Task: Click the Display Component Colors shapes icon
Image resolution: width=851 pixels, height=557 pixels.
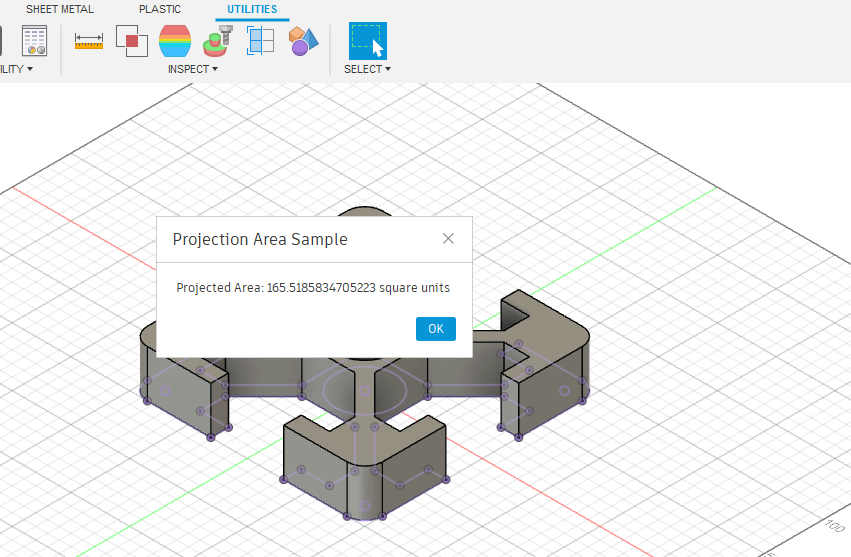Action: coord(303,41)
